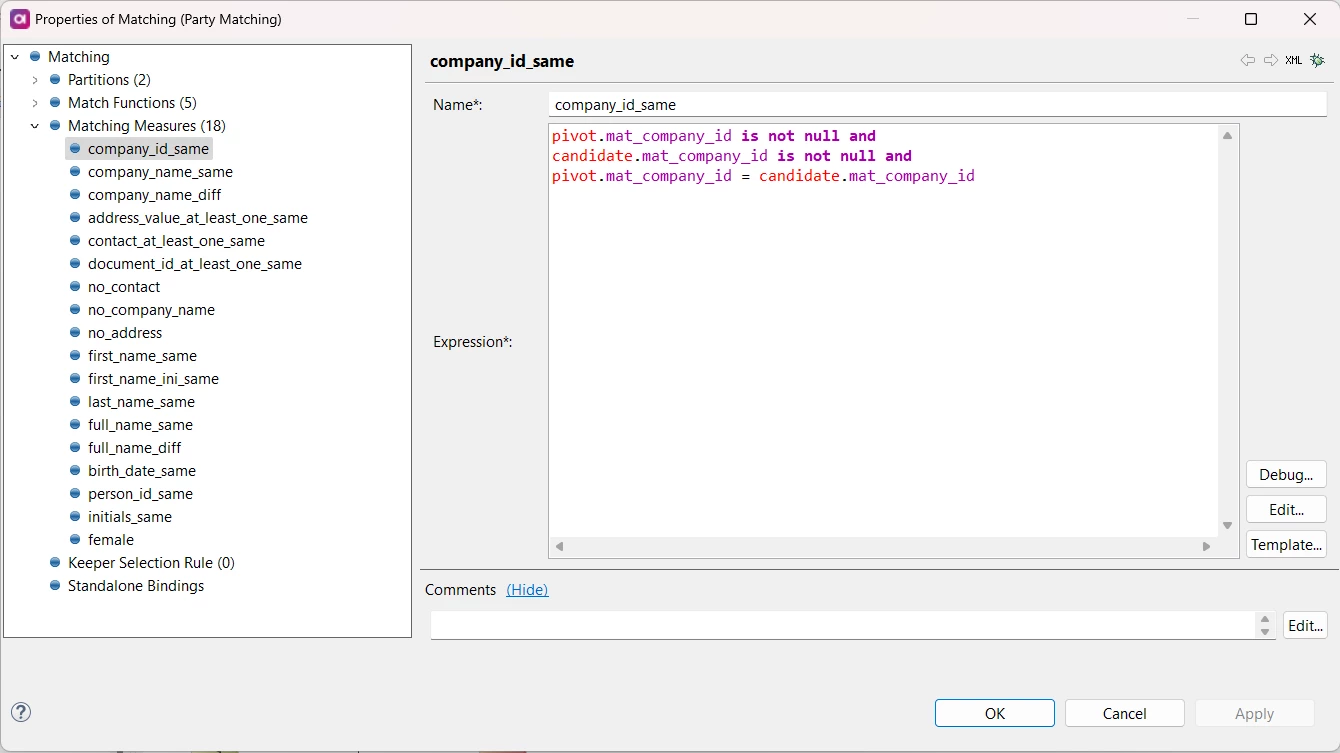
Task: Select Keeper Selection Rule (0)
Action: tap(151, 563)
